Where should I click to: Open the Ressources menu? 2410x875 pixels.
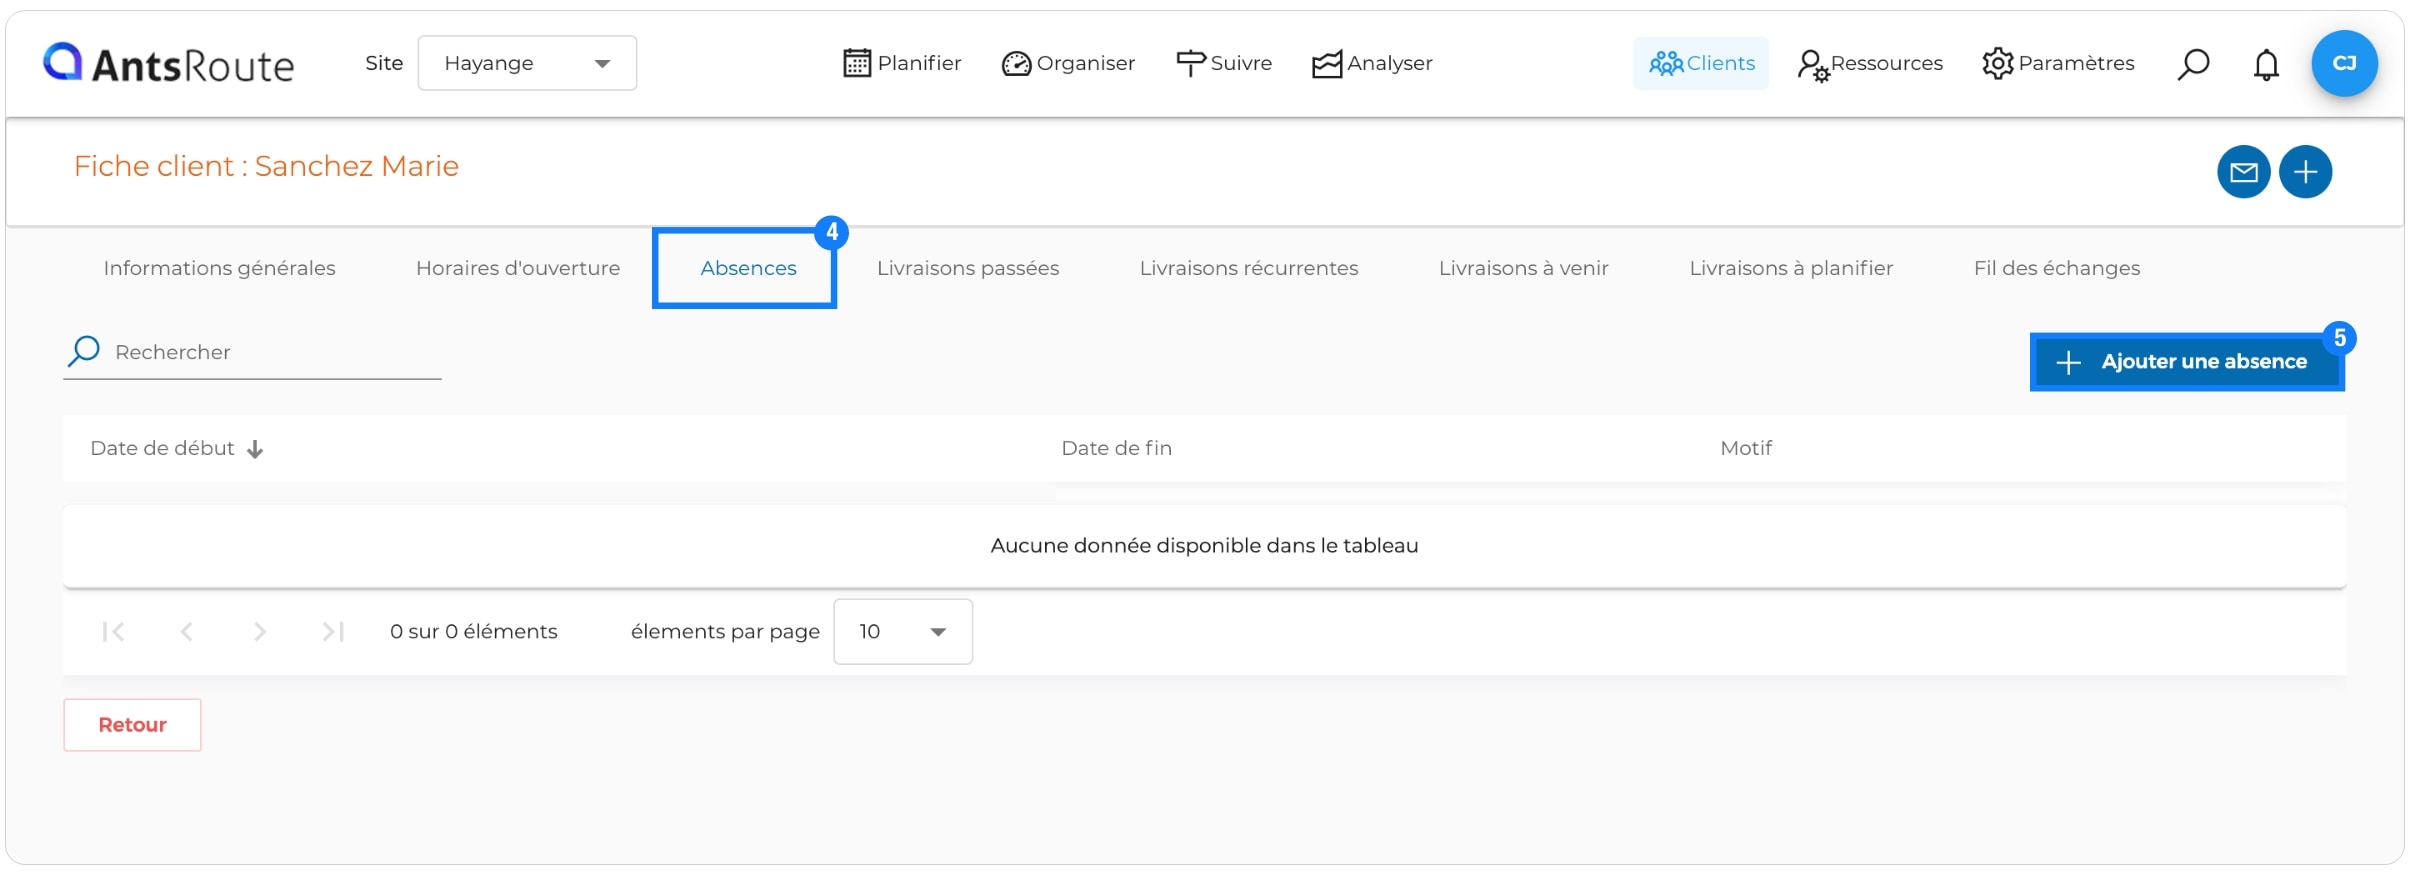point(1870,63)
